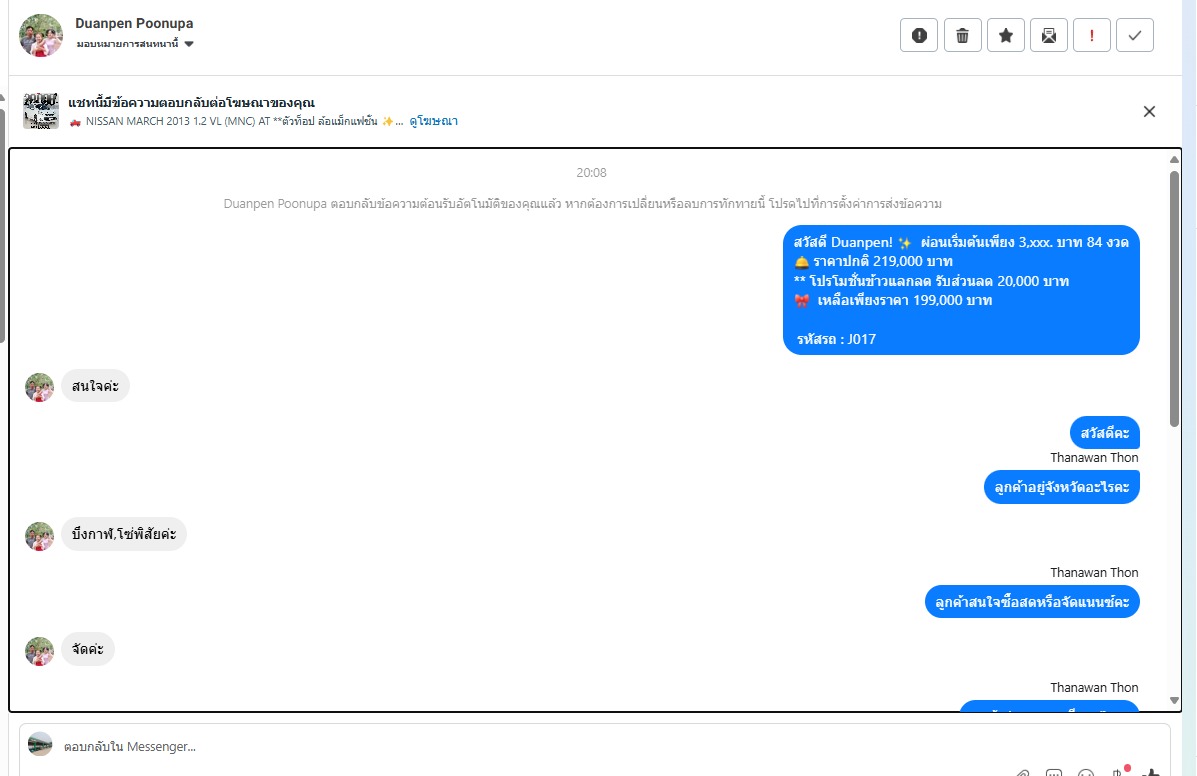Viewport: 1197px width, 776px height.
Task: Click the chat vertical scrollbar thumb
Action: (1174, 298)
